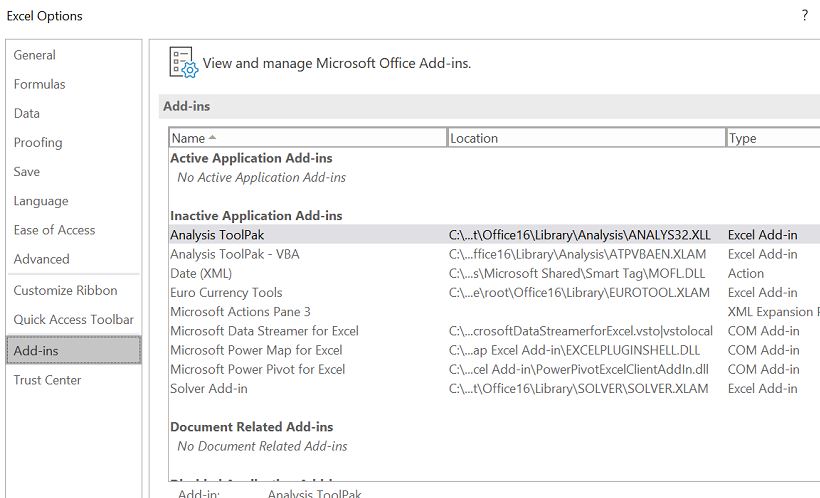Click the PowerPivotExcelClientAddIn.dll location
The image size is (820, 498).
pyautogui.click(x=579, y=369)
